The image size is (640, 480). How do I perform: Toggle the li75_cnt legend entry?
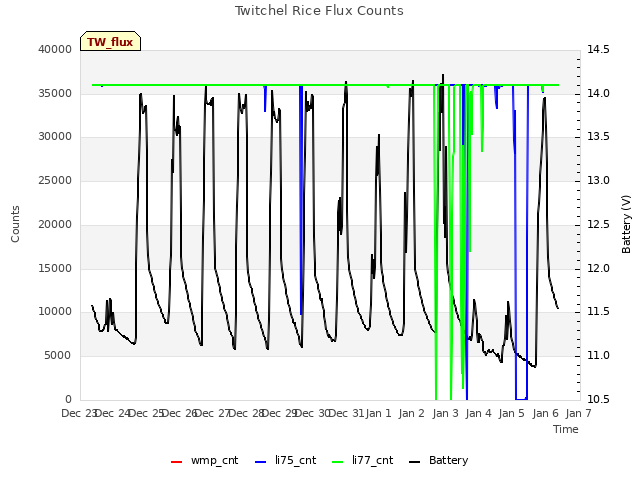click(x=285, y=461)
